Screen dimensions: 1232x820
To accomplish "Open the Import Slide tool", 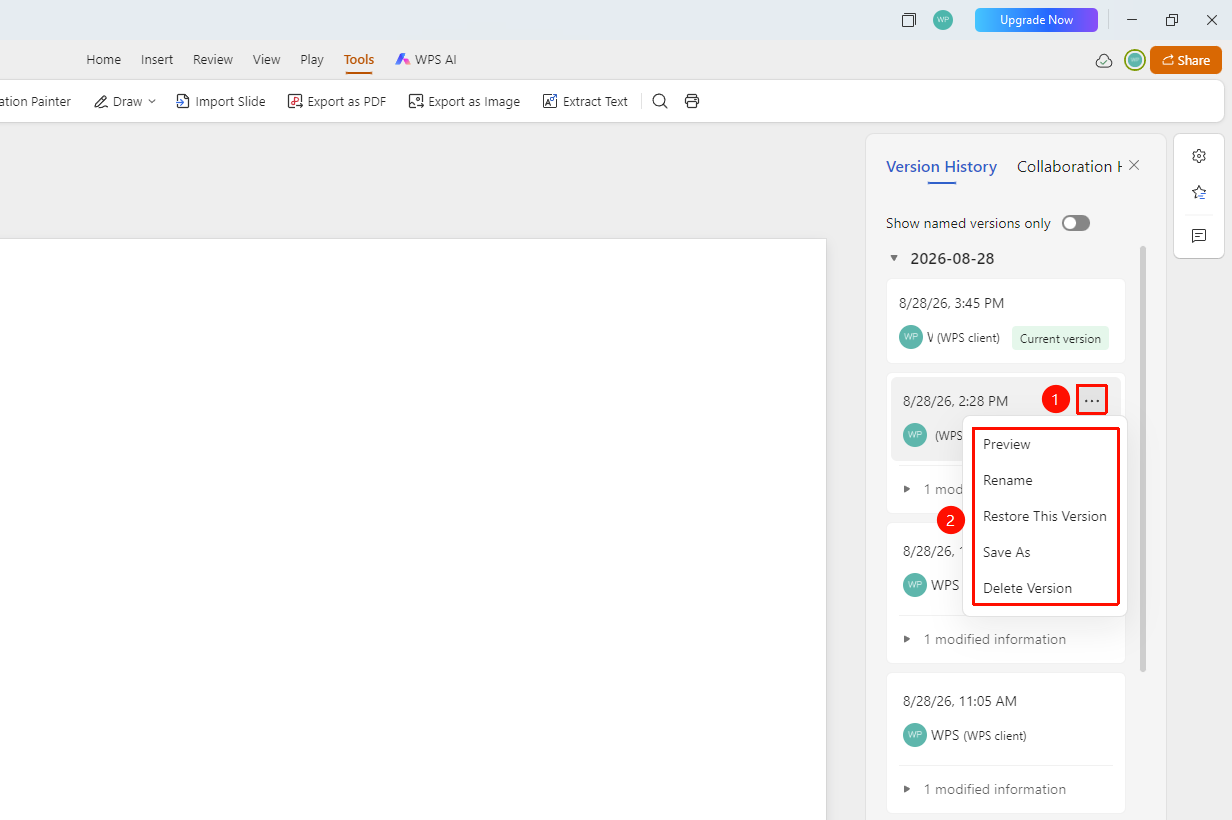I will [221, 101].
